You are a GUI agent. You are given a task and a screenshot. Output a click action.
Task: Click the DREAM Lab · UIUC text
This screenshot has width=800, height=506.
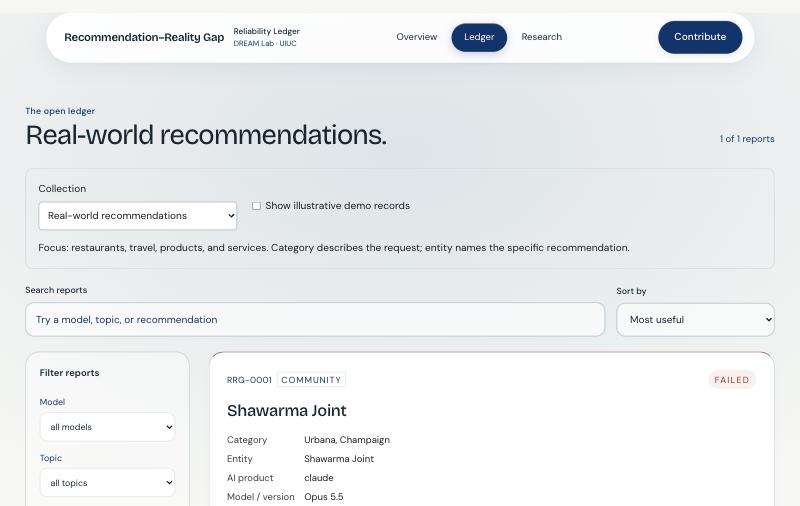[265, 44]
